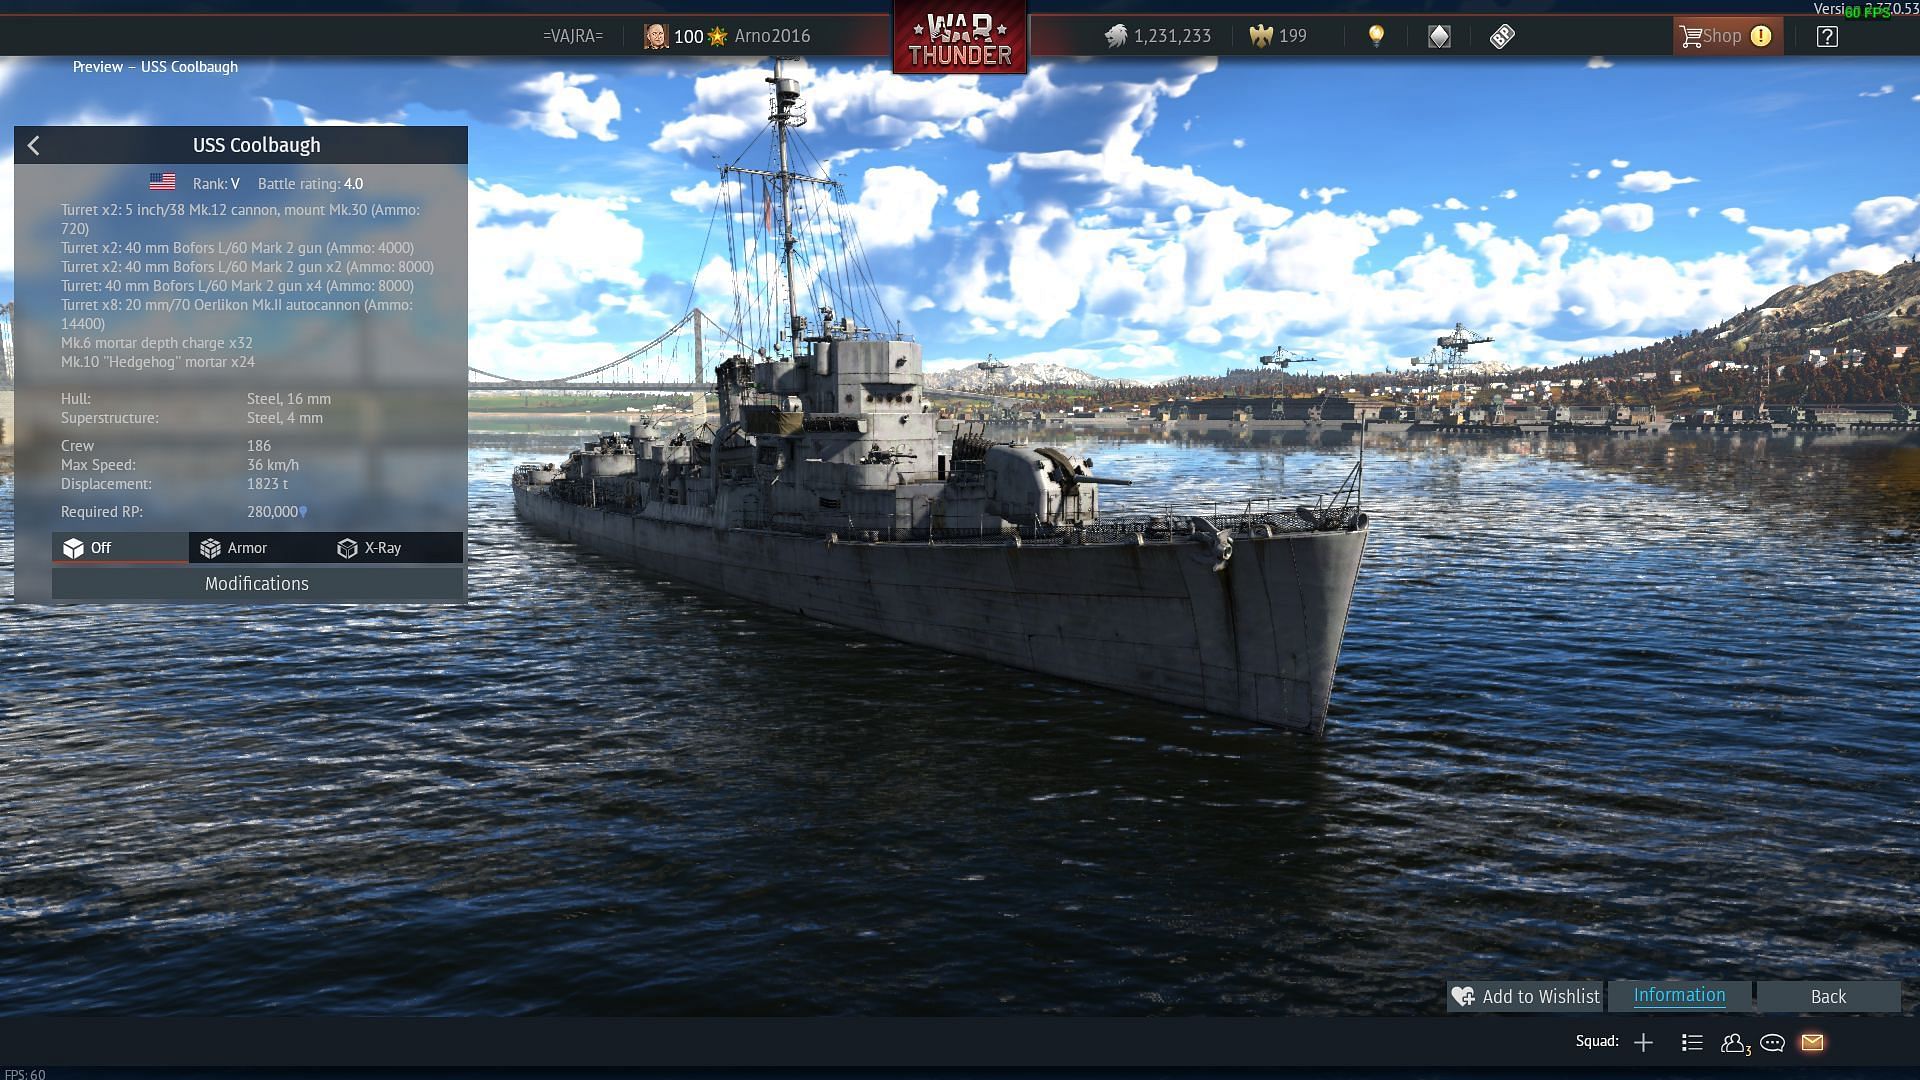Click the player avatar portrait
This screenshot has width=1920, height=1080.
(x=655, y=37)
